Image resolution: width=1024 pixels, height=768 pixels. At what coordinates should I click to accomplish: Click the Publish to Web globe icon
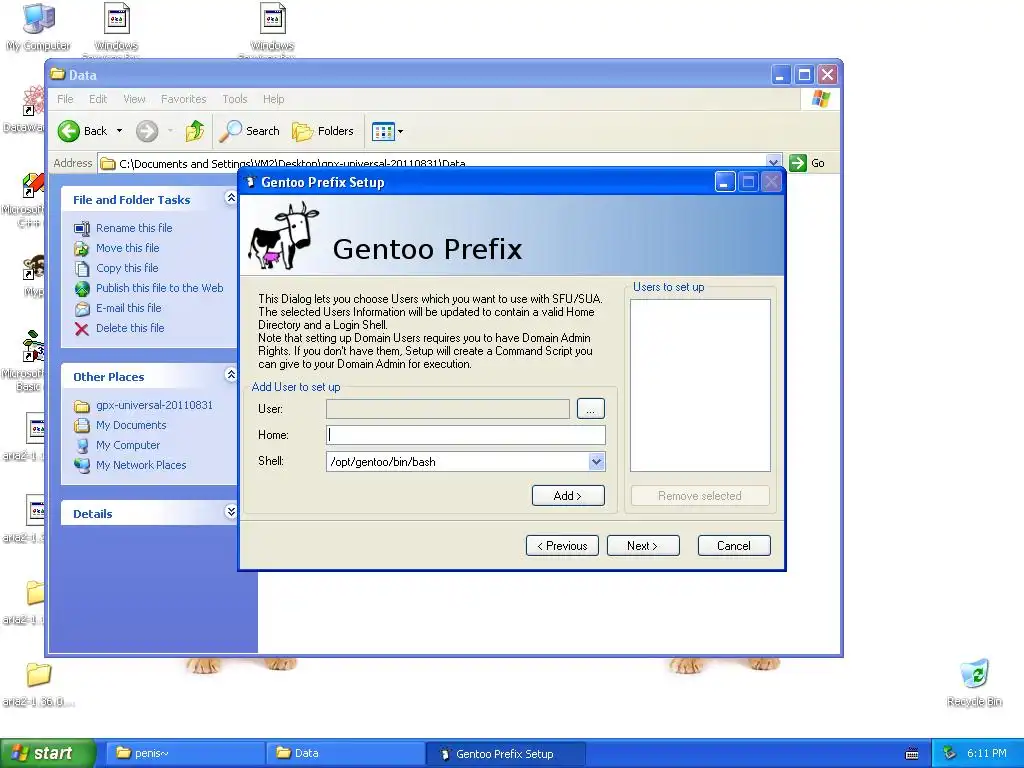click(82, 289)
